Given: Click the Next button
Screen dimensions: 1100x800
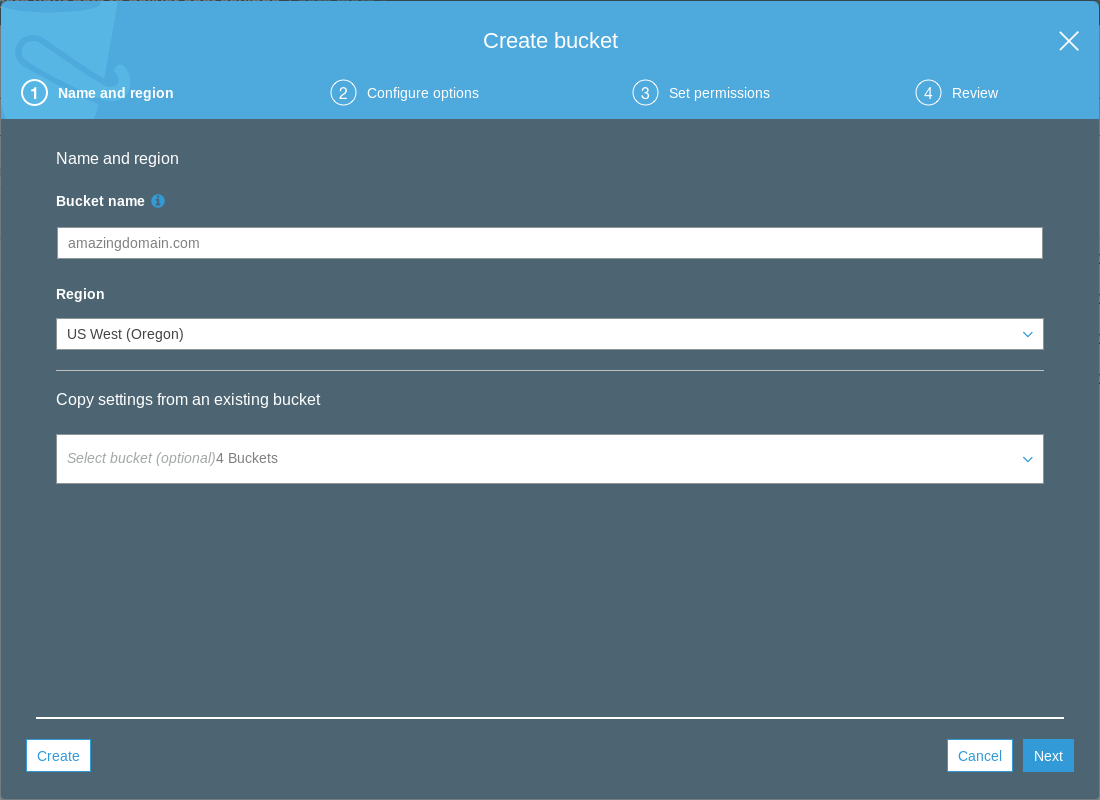Looking at the screenshot, I should coord(1048,756).
